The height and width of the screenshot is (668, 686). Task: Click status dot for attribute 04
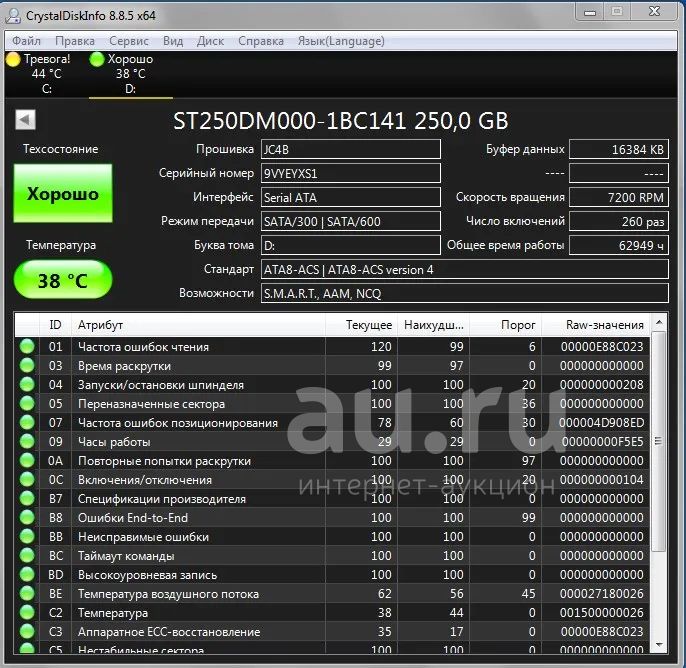click(27, 385)
